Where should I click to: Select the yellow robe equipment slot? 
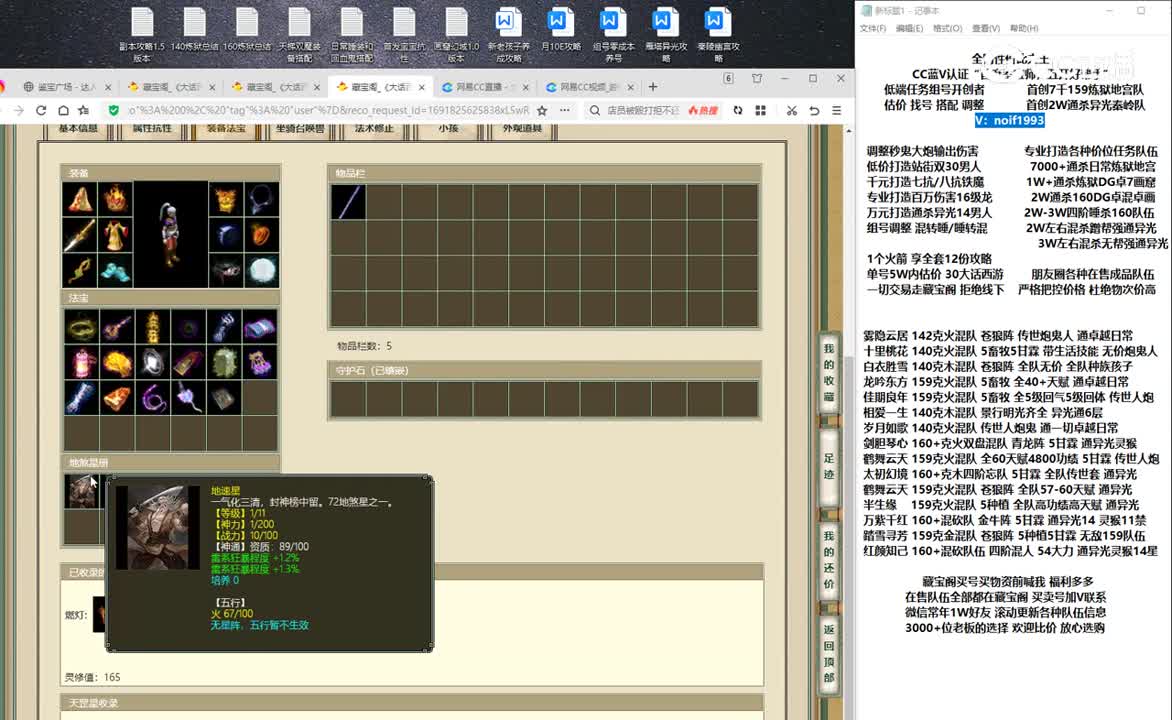coord(115,235)
